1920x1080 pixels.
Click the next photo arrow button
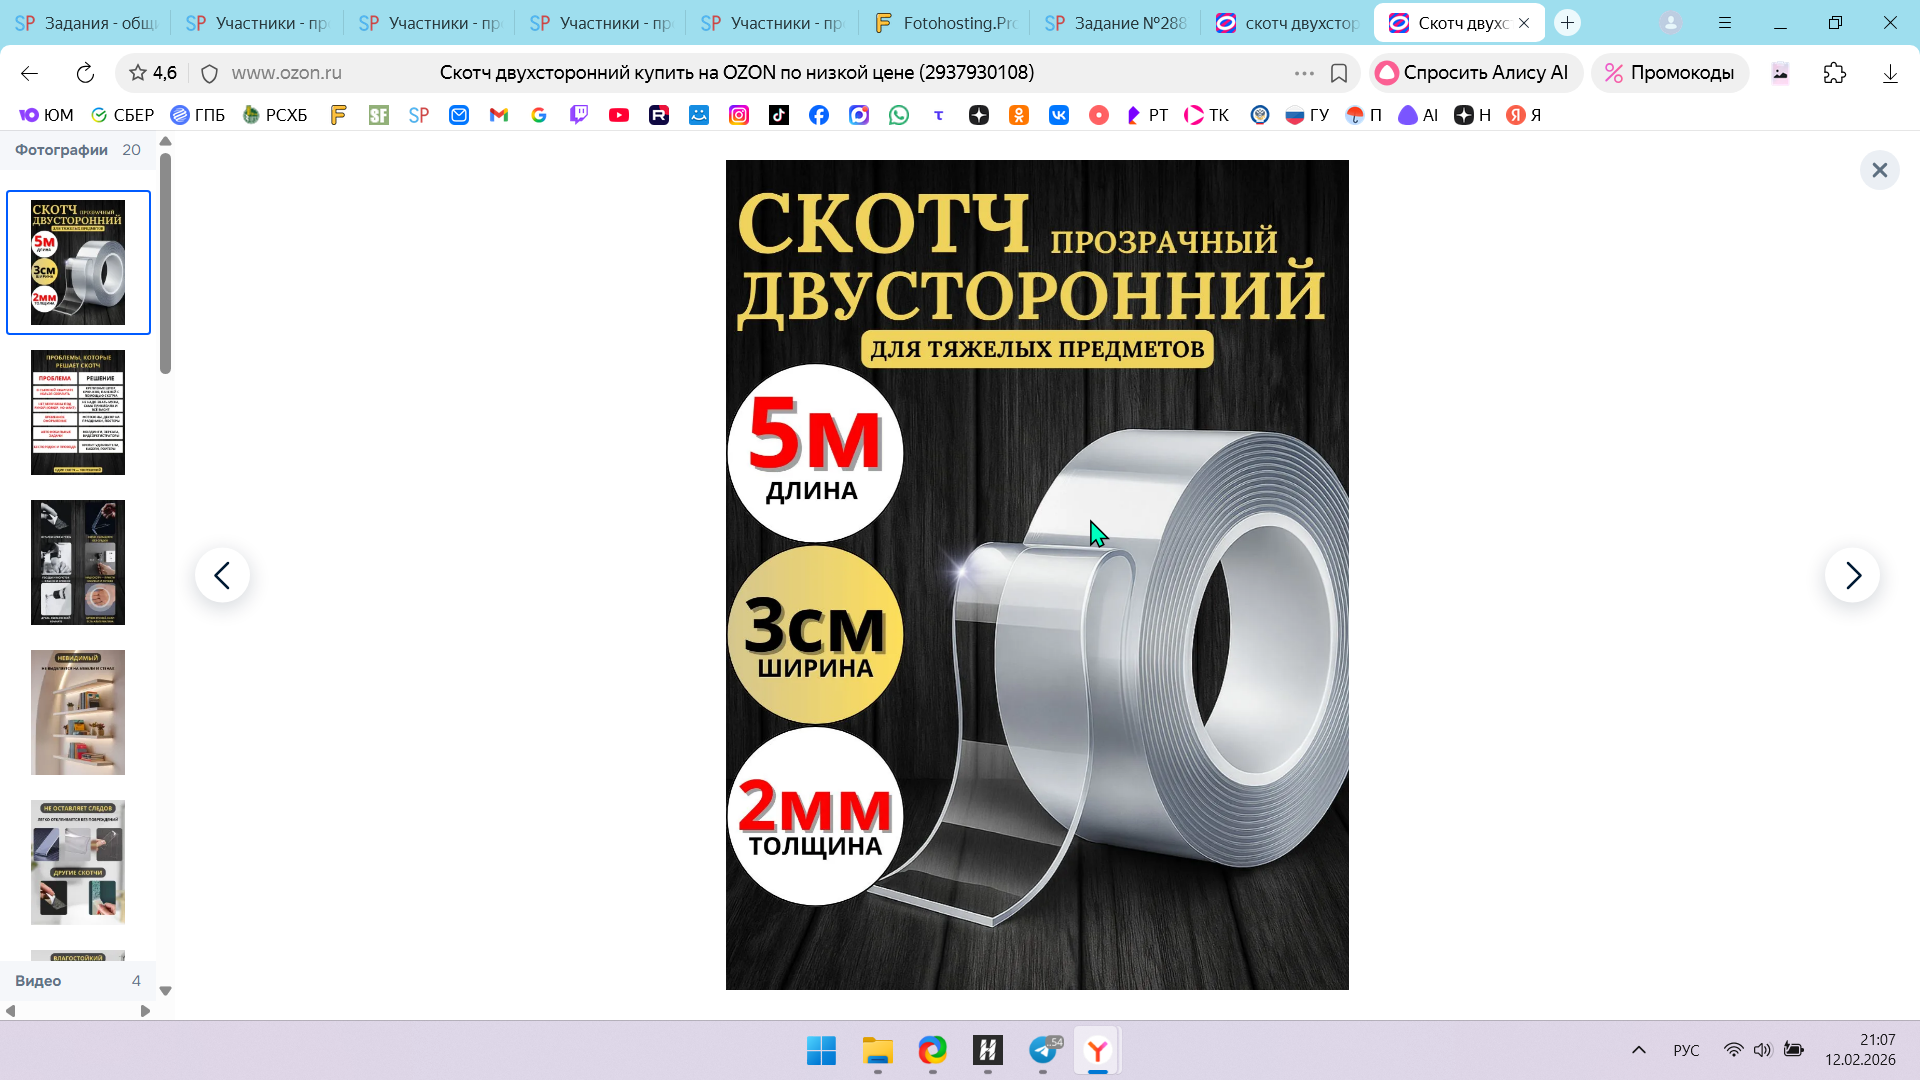tap(1852, 575)
